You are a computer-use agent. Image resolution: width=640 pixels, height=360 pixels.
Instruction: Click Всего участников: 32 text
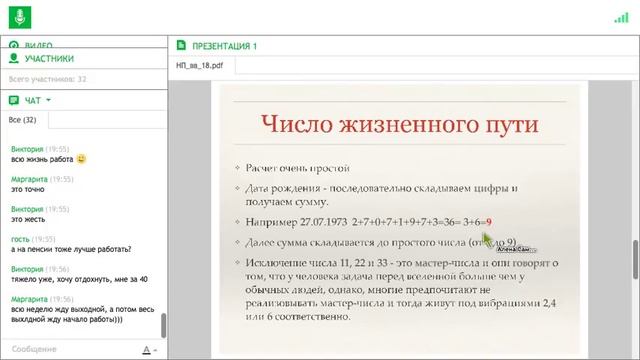coord(48,79)
